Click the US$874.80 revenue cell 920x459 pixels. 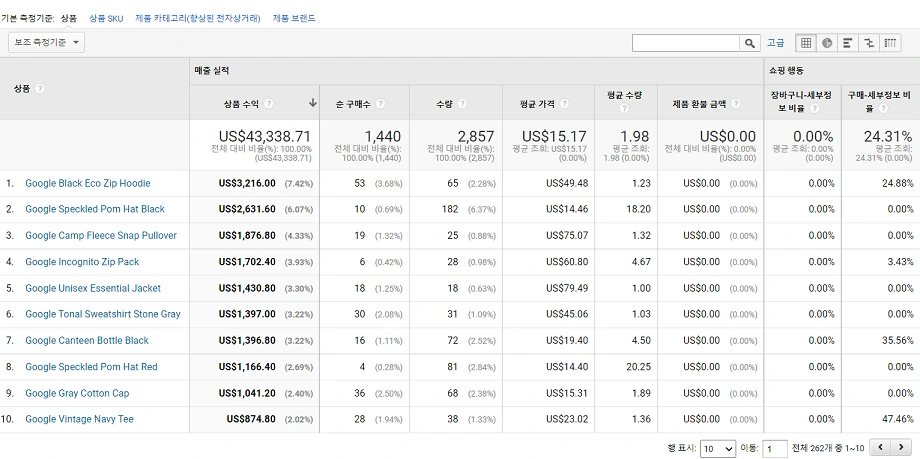(251, 419)
